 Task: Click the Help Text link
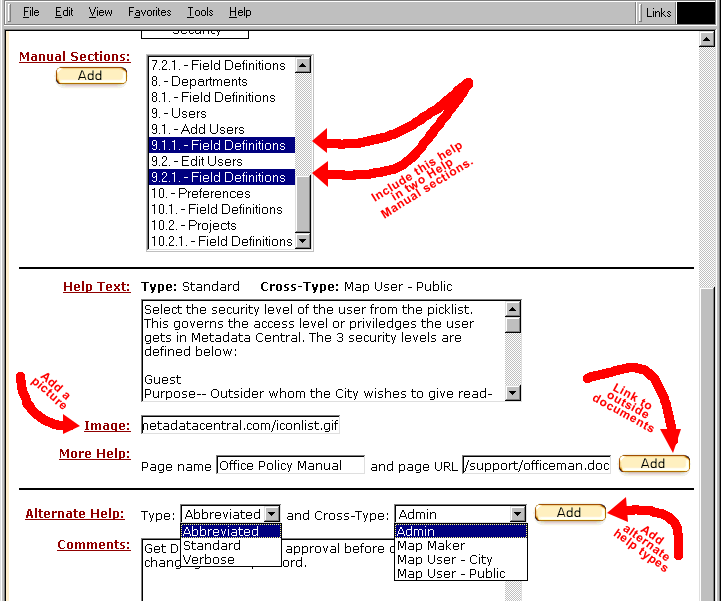pos(96,287)
